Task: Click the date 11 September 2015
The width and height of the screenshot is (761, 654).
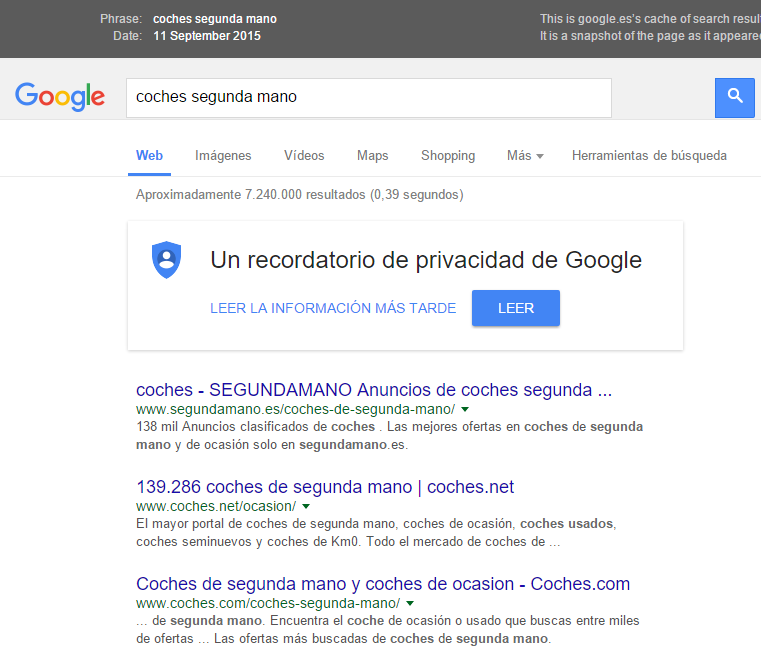Action: click(x=207, y=36)
